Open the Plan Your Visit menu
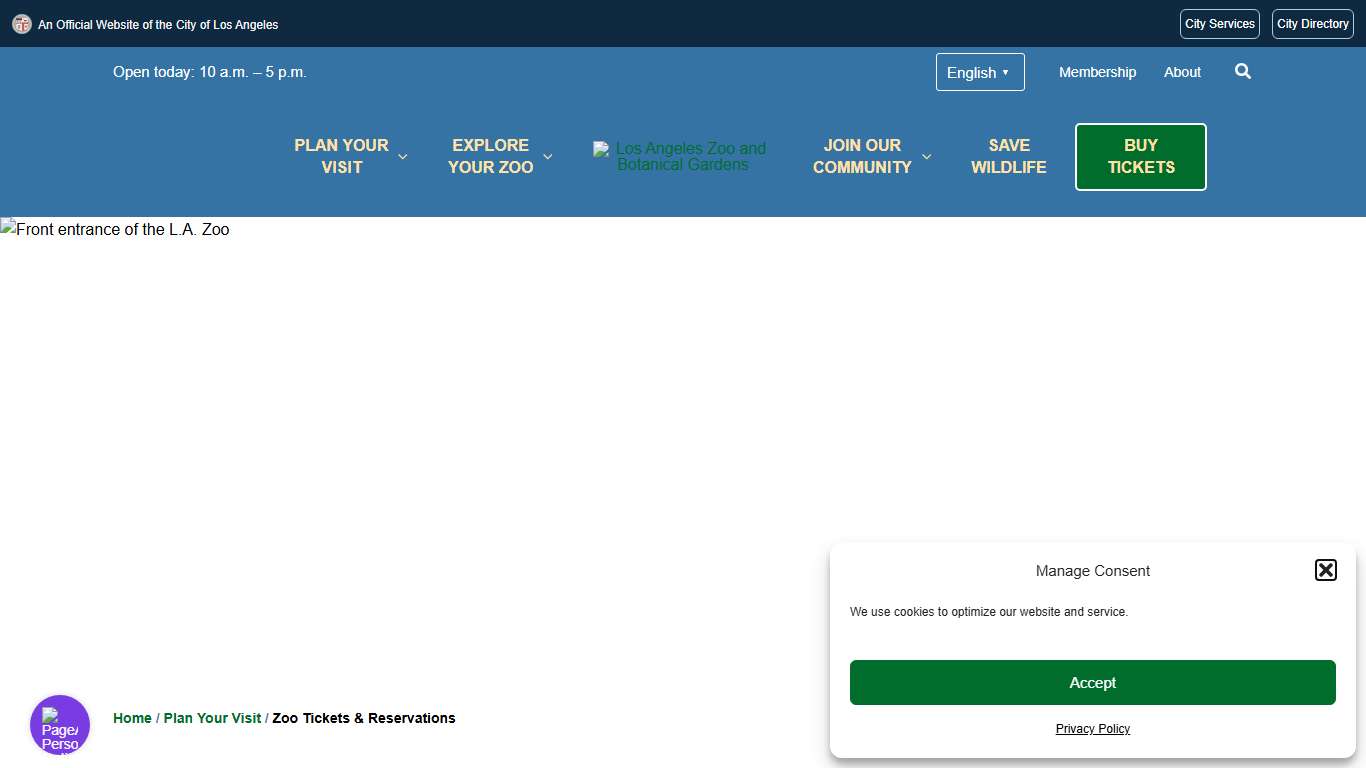1366x768 pixels. click(x=341, y=157)
